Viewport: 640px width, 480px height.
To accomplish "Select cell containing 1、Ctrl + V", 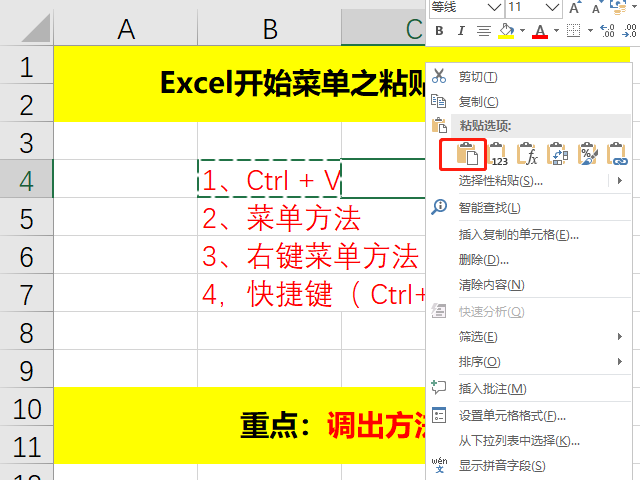I will tap(269, 179).
